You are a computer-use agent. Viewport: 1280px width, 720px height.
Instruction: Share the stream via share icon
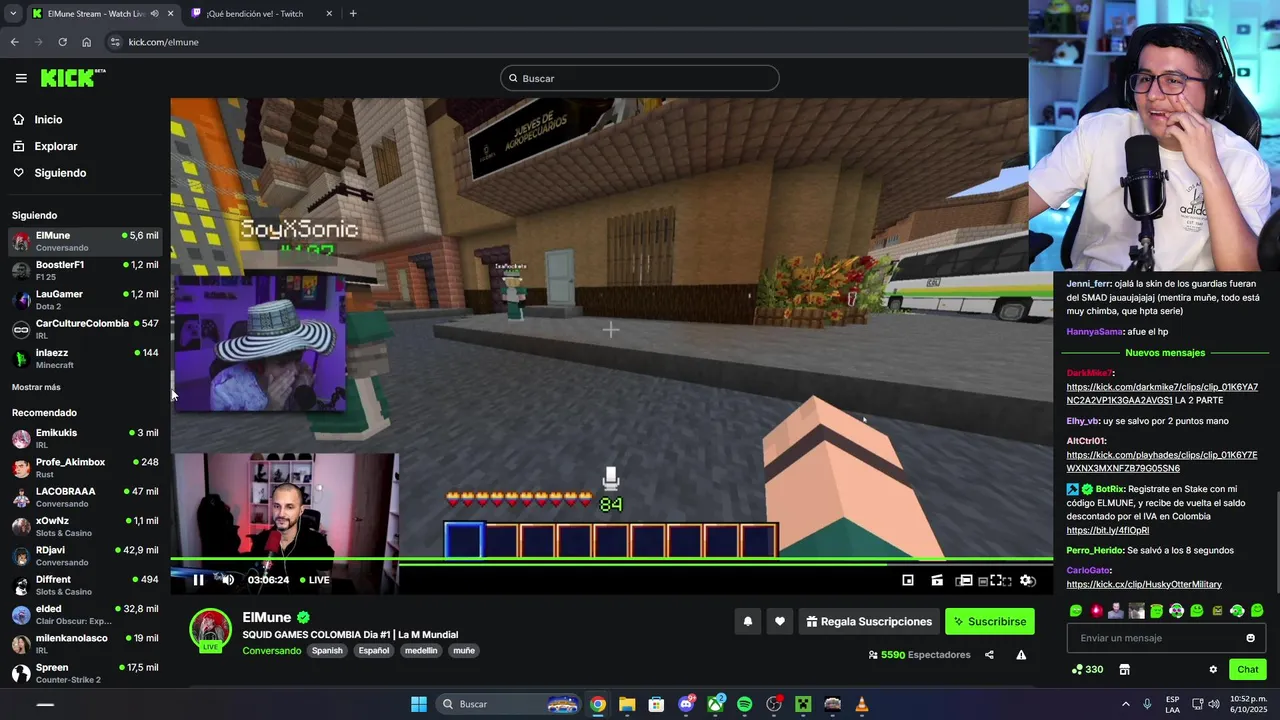989,655
